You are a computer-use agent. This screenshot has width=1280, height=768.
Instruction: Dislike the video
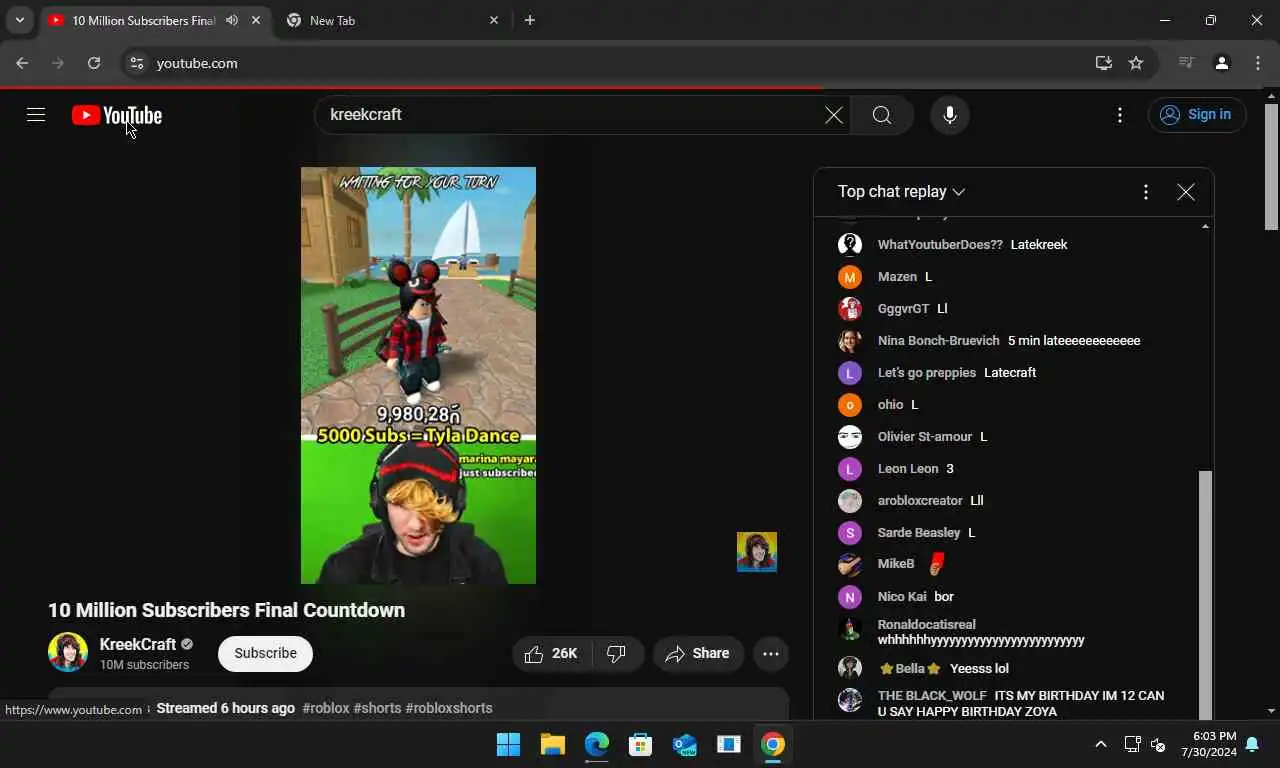(617, 654)
